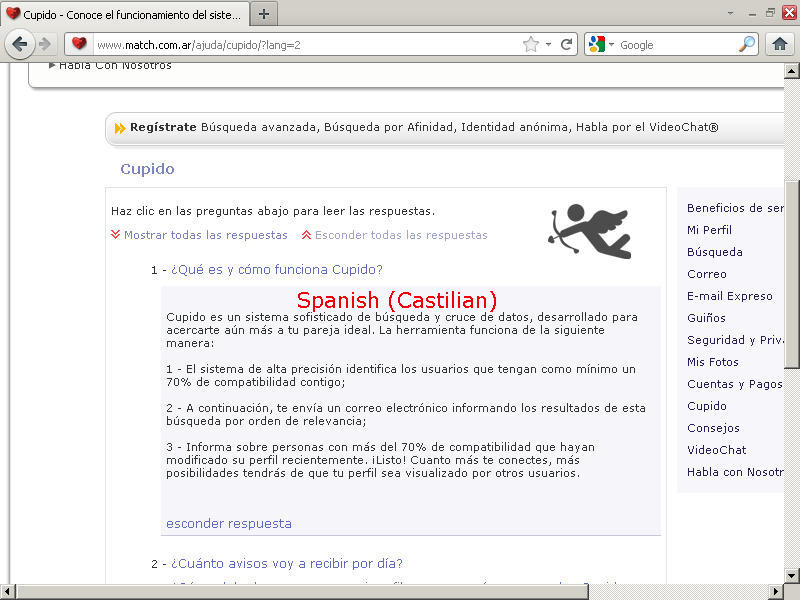
Task: Open Correo sidebar link
Action: click(x=707, y=273)
